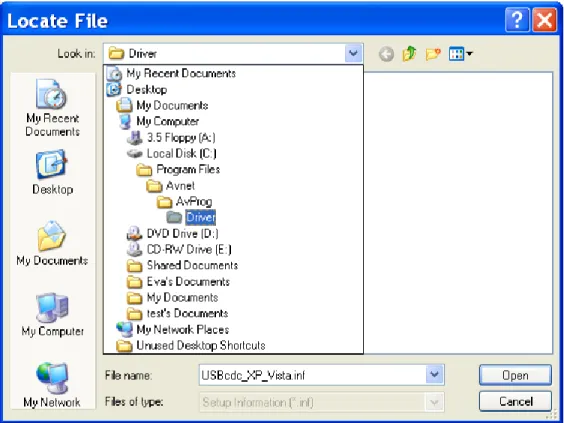Click the Cancel button
The image size is (564, 423).
515,401
